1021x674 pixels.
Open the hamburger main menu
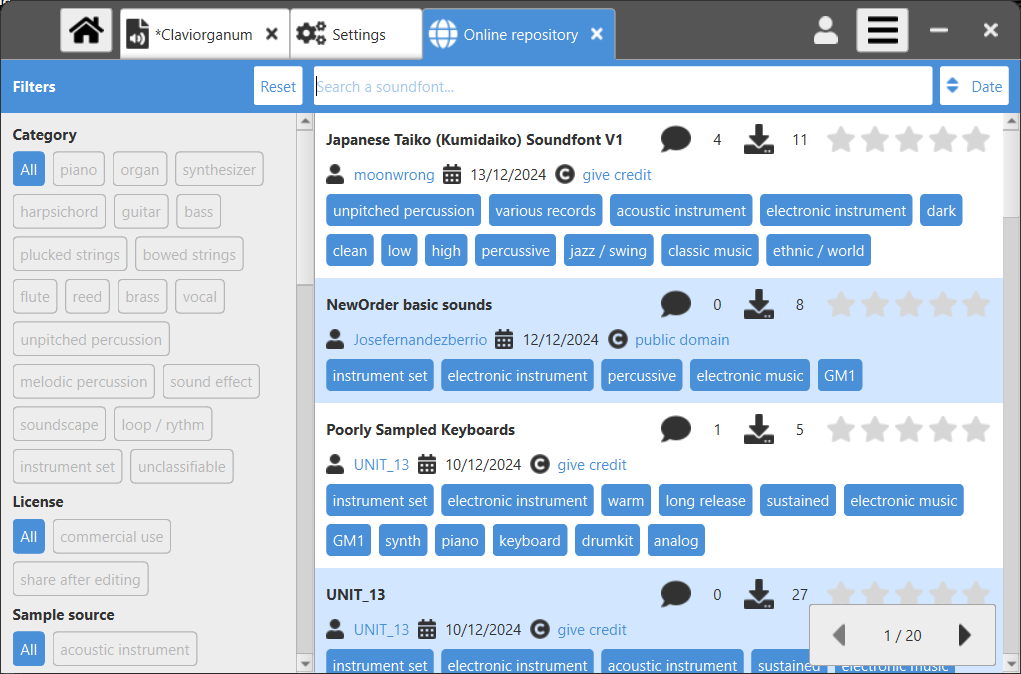tap(882, 31)
